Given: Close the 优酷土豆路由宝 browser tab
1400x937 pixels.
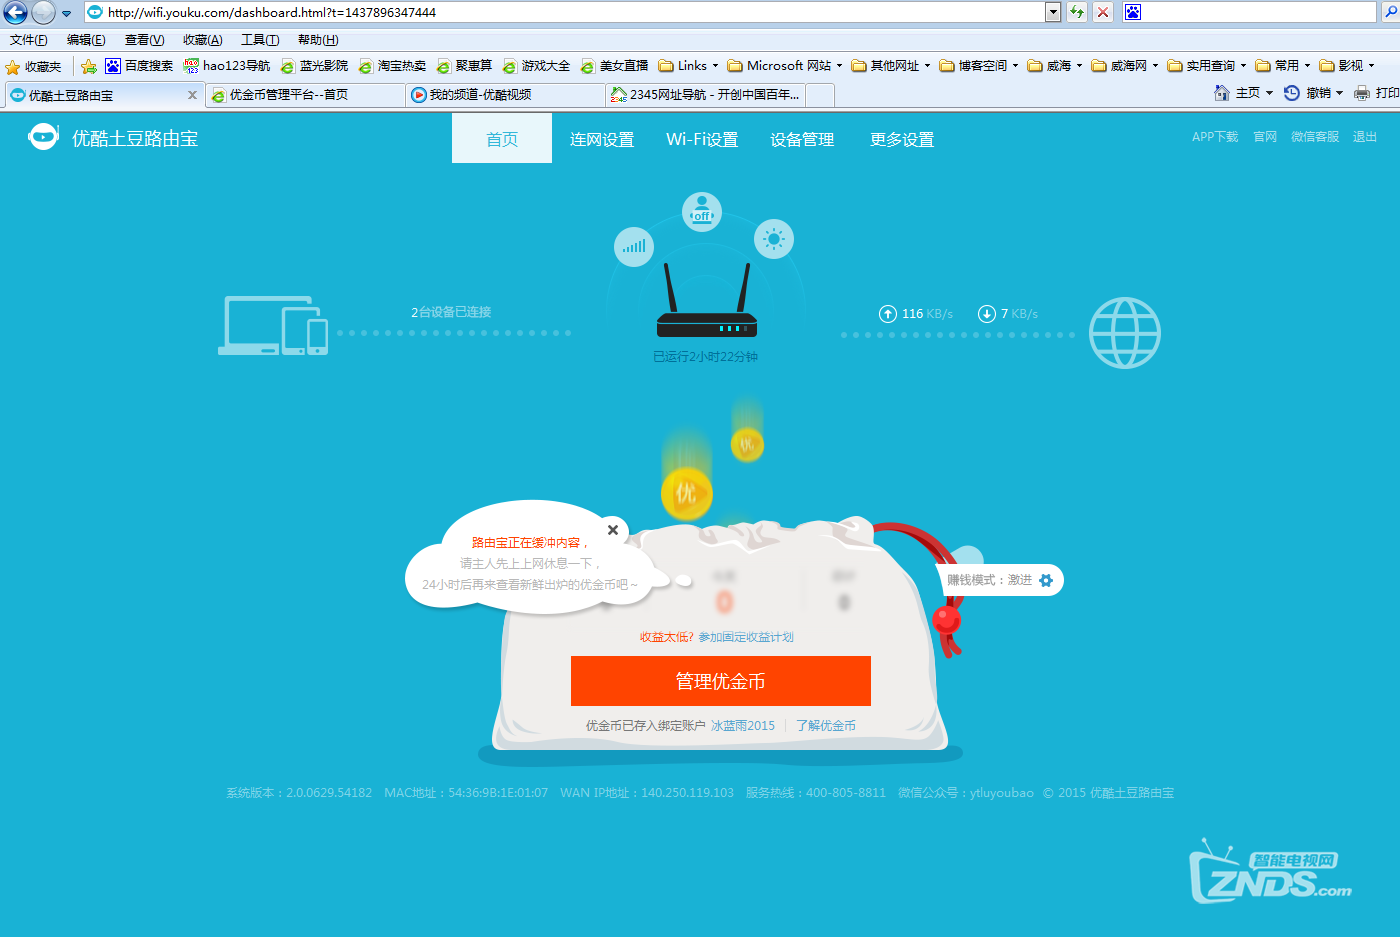Looking at the screenshot, I should [192, 95].
